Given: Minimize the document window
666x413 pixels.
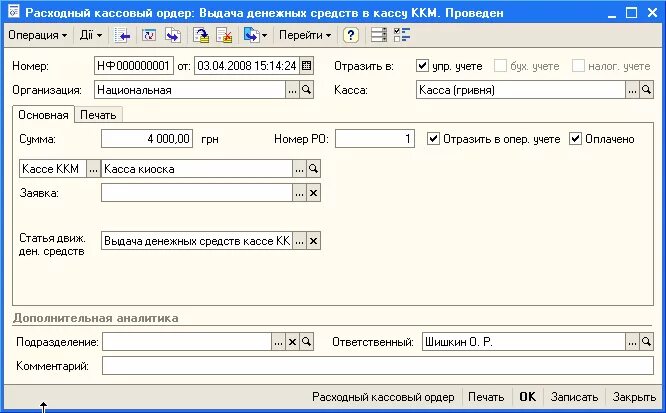Looking at the screenshot, I should click(x=612, y=14).
